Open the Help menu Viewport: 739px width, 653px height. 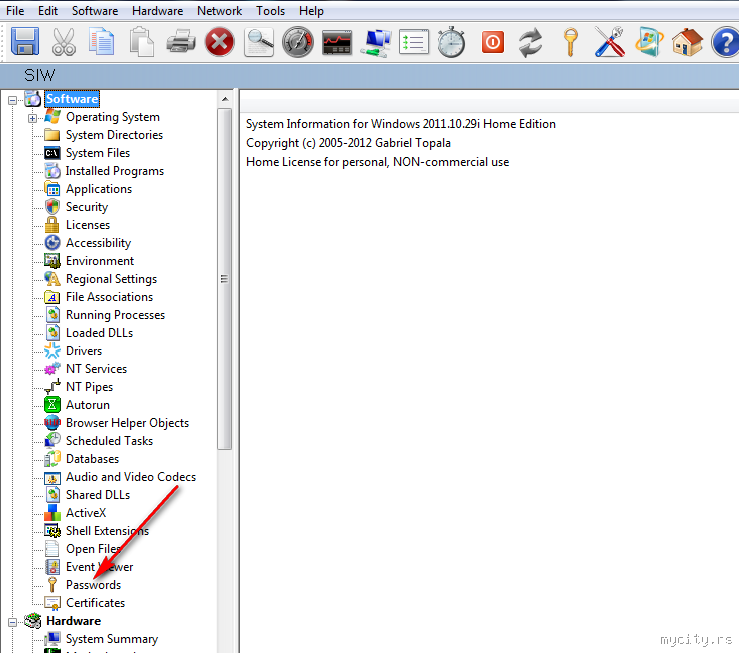(x=311, y=10)
